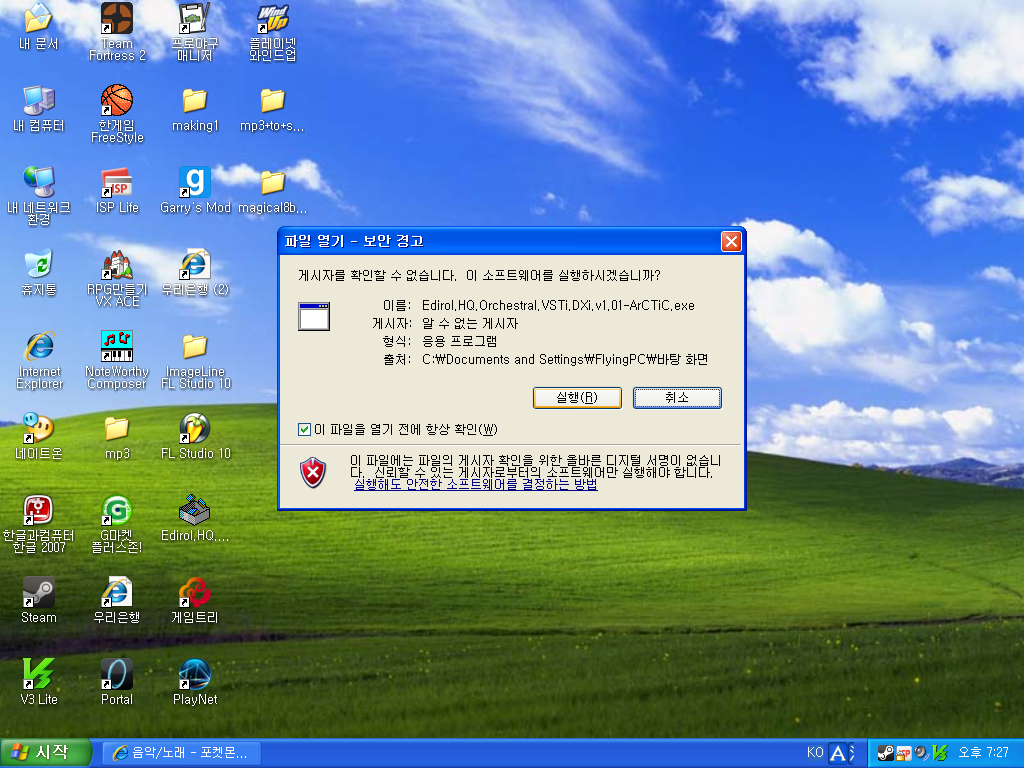The height and width of the screenshot is (768, 1024).
Task: Click the file name Edirol.HQ.Orchestral.VSTi.DXi.v1.01-ArCTiC.exe
Action: (558, 306)
